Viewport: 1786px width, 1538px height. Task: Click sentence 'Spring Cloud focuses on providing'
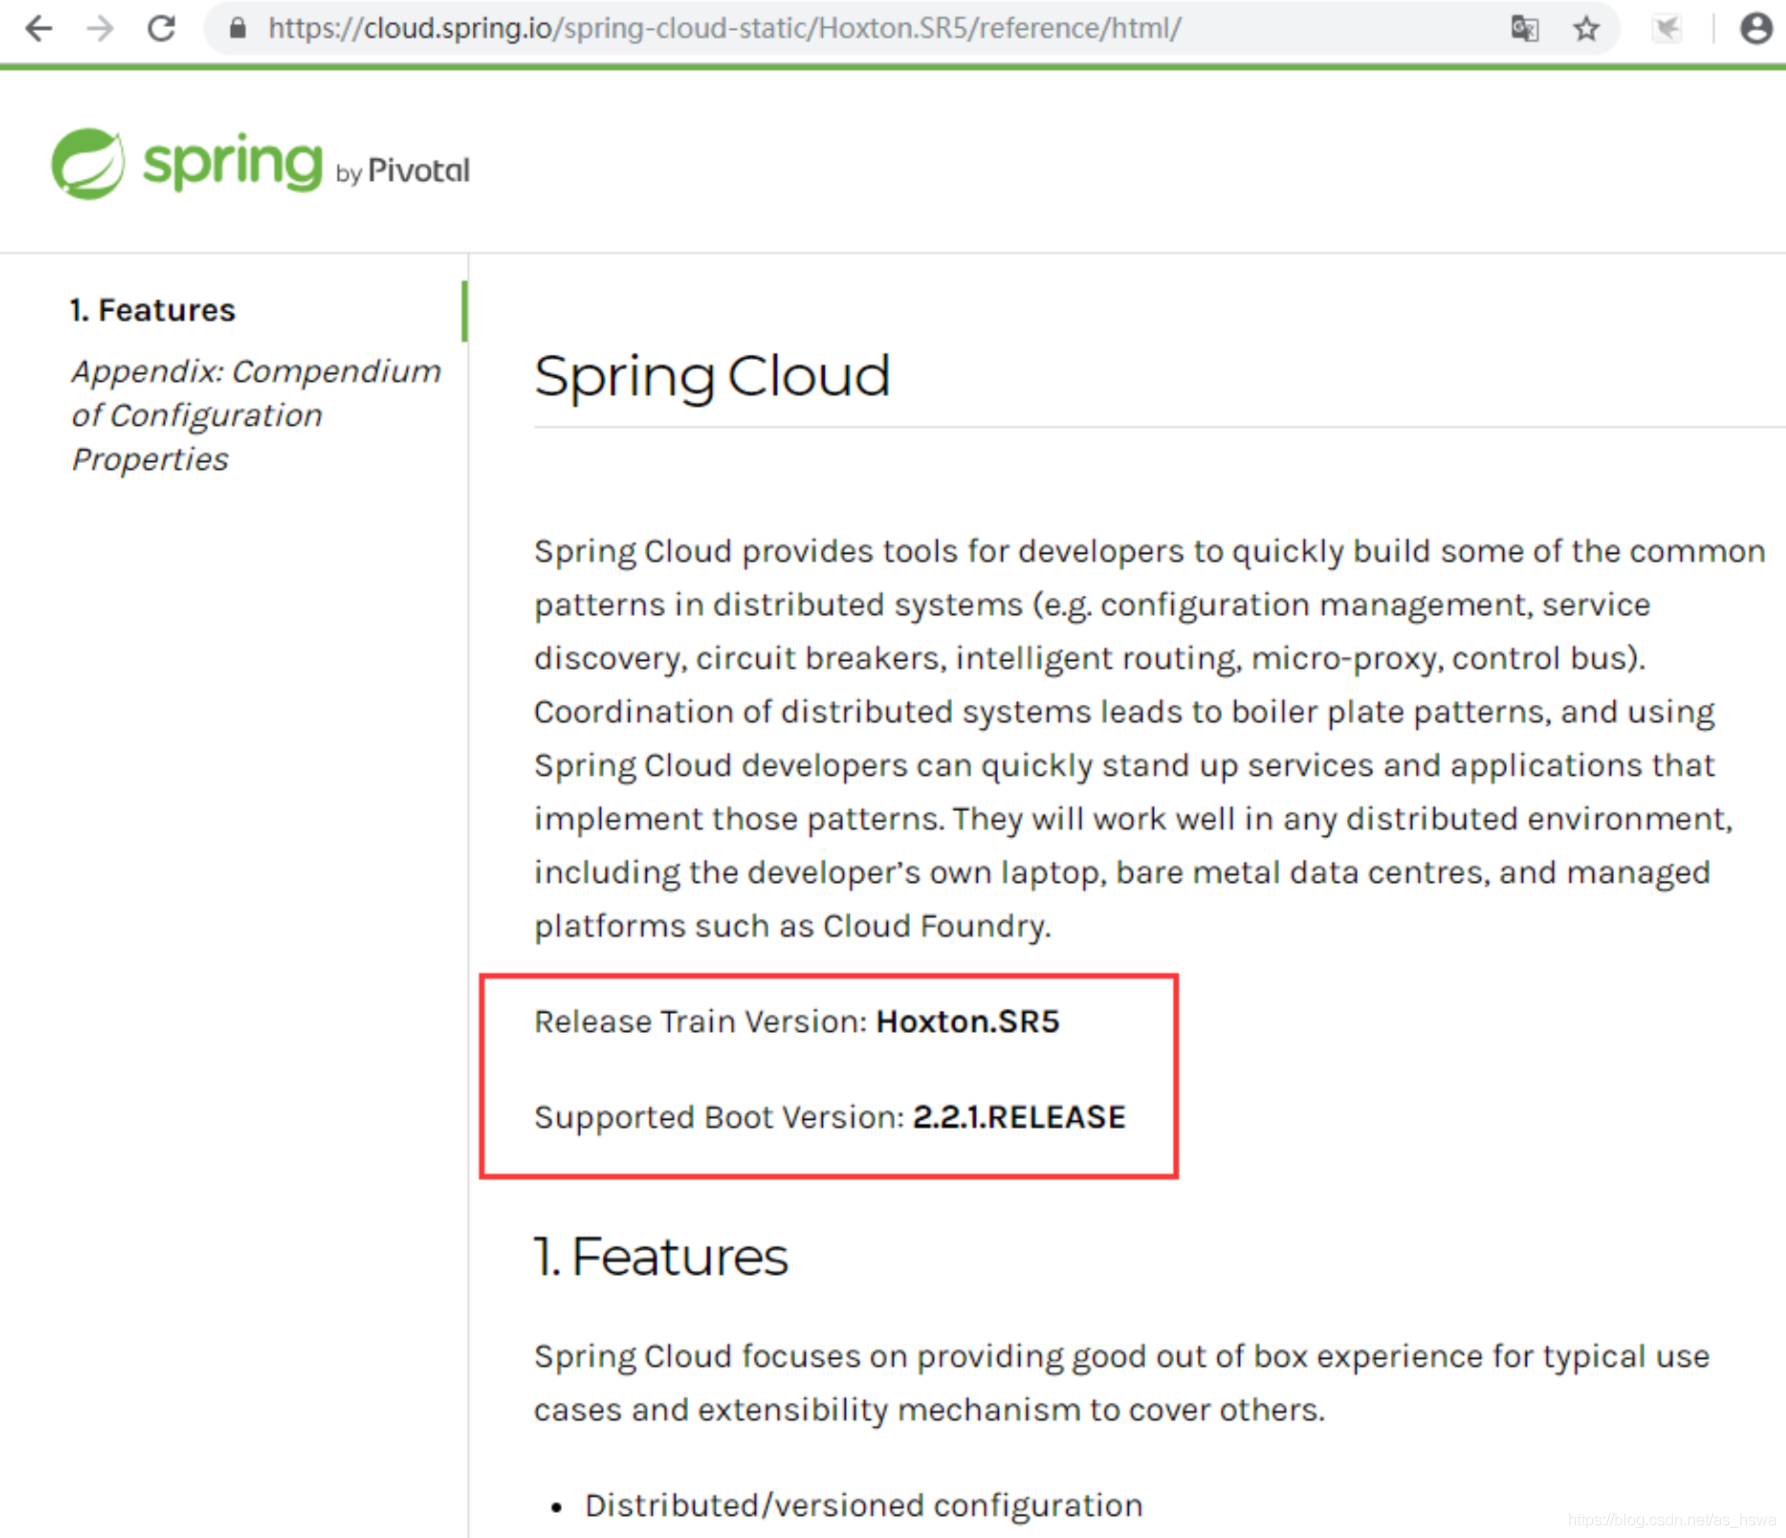(x=1121, y=1383)
